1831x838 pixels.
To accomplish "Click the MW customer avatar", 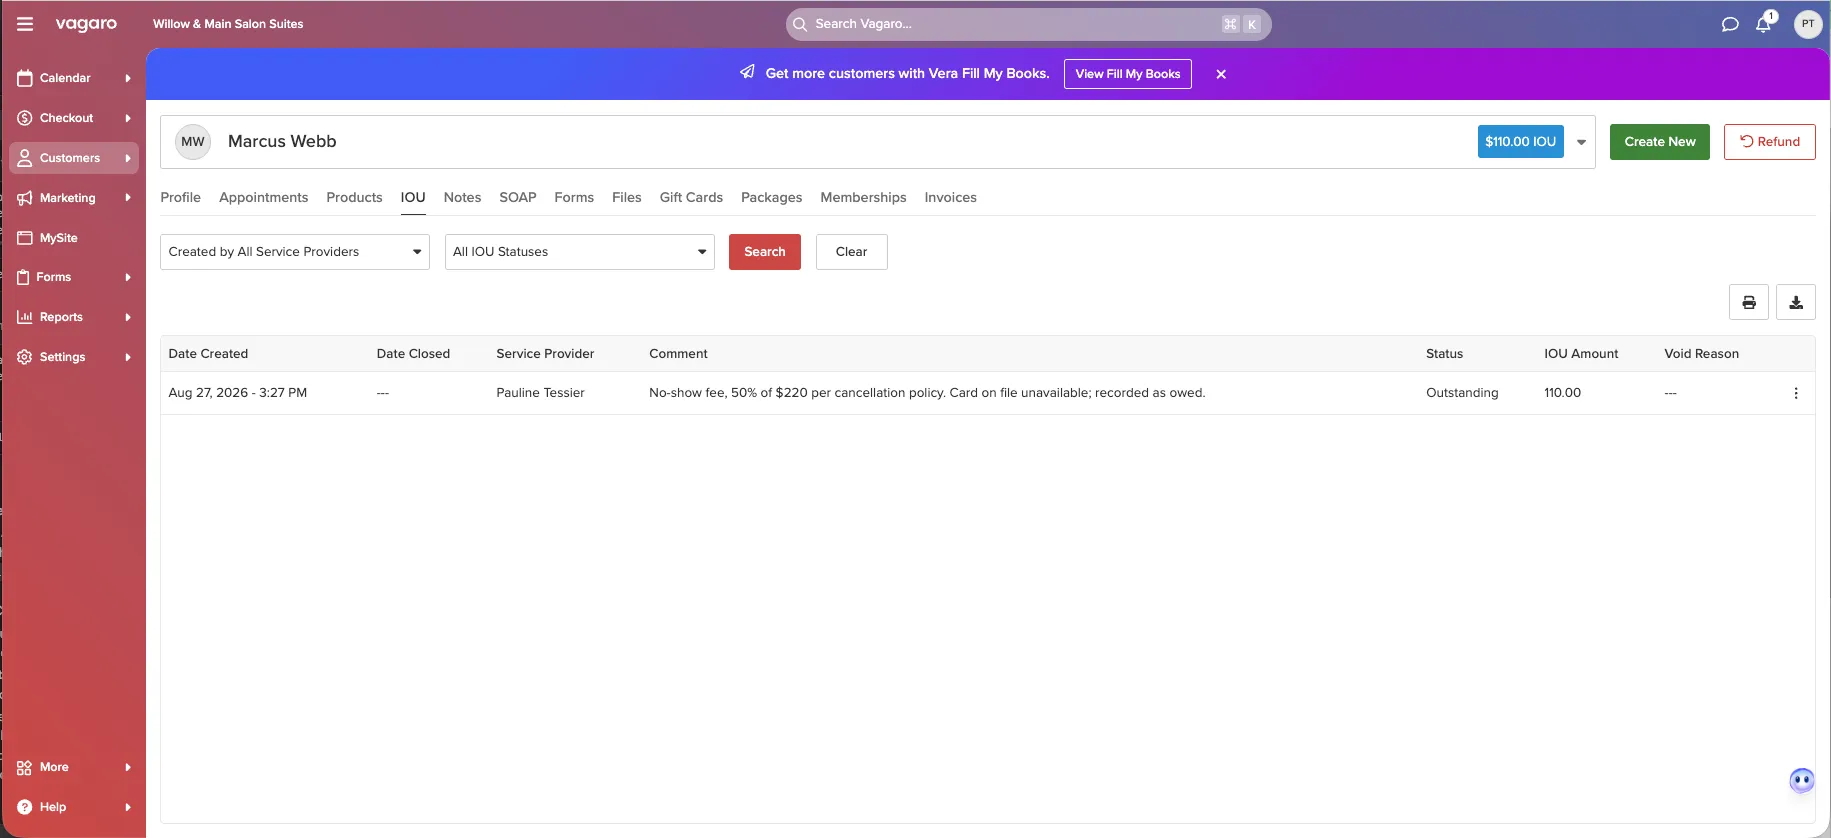I will (193, 142).
